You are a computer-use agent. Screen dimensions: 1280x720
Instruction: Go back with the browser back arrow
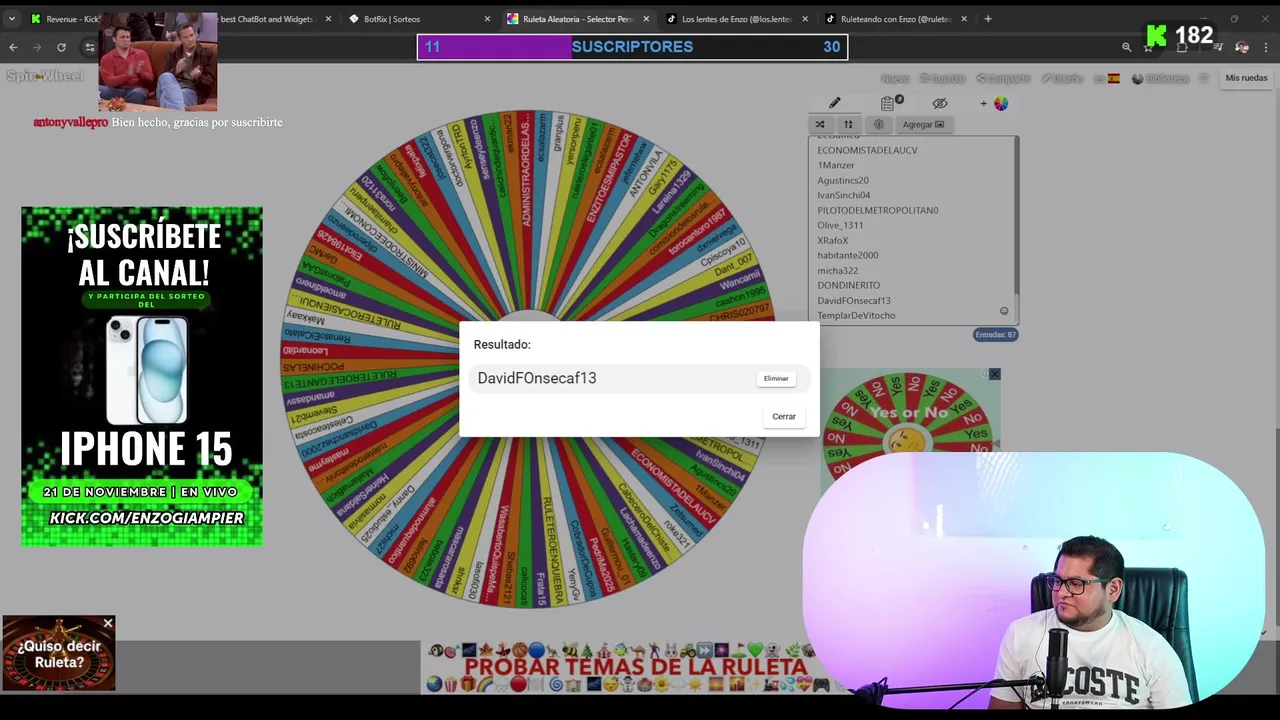click(13, 47)
